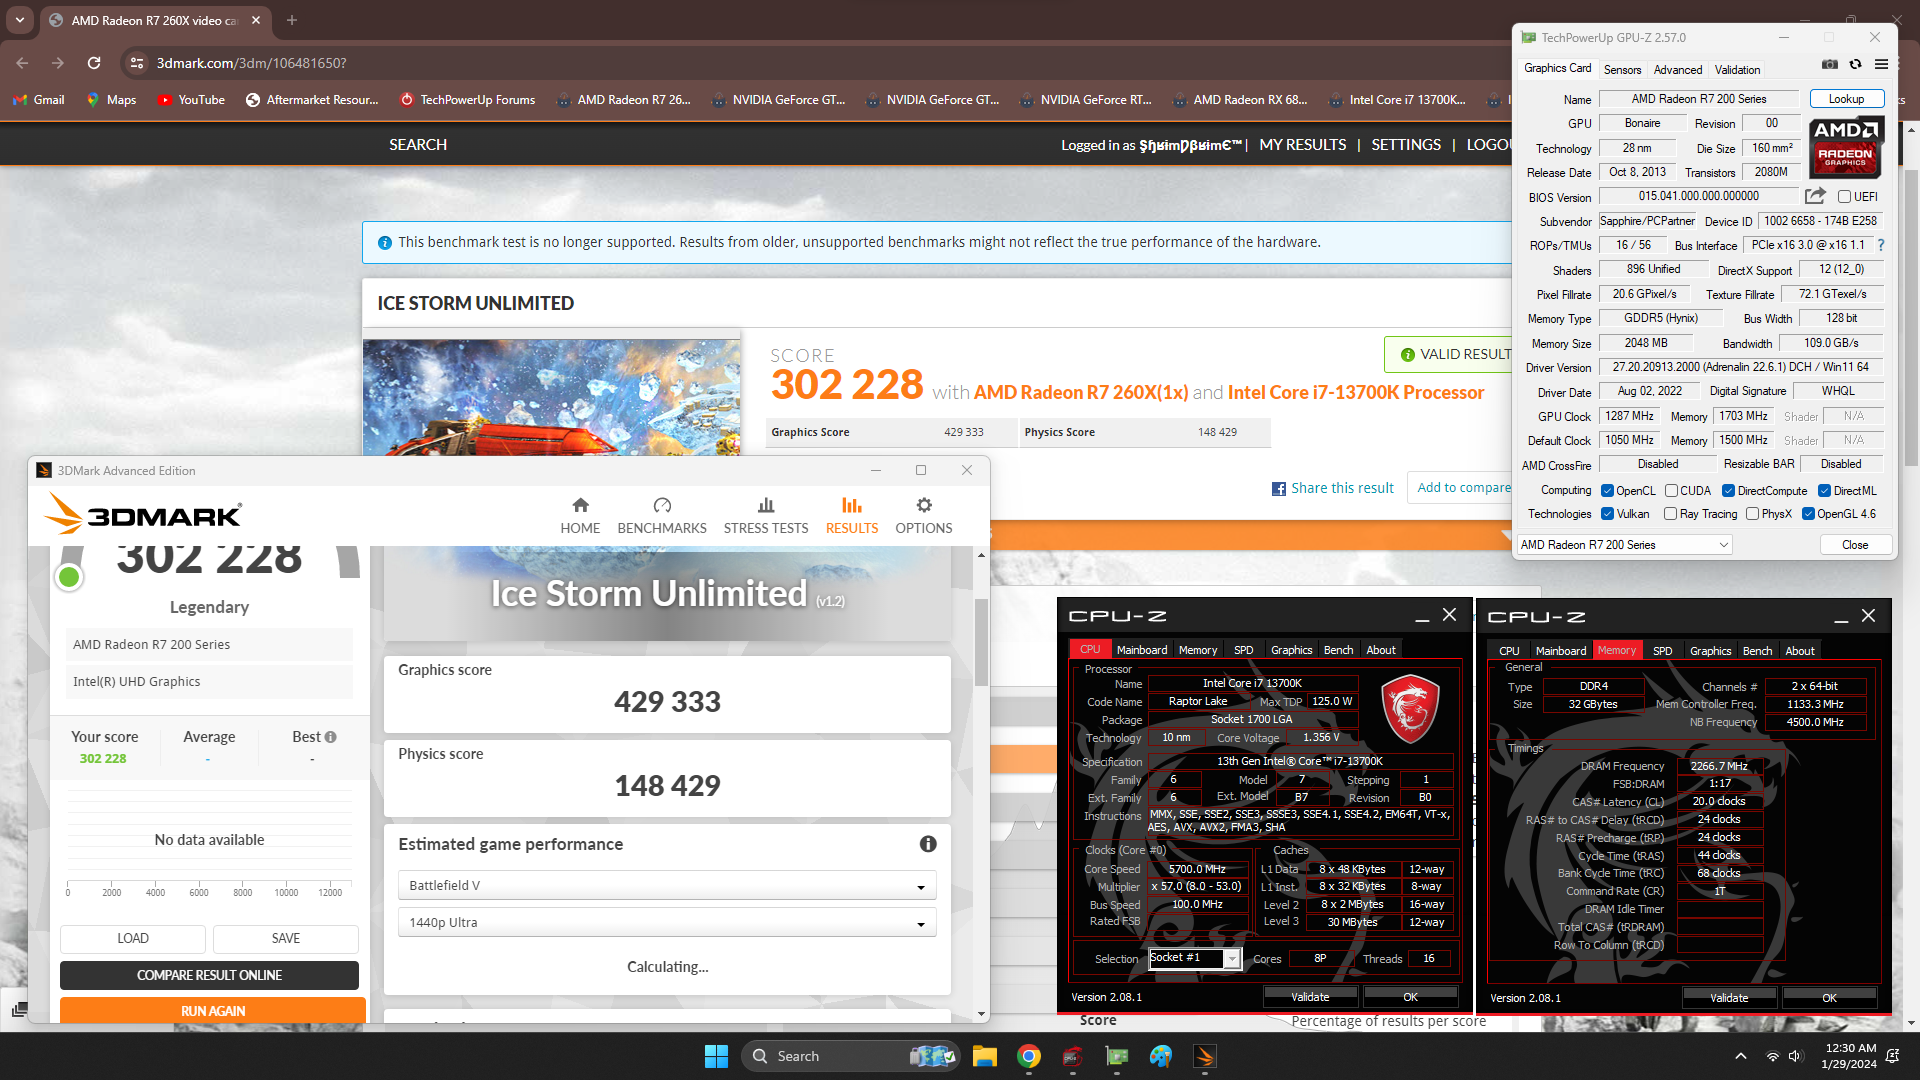Open the GPU selector dropdown in GPU-Z
Viewport: 1920px width, 1080px height.
pos(1624,545)
